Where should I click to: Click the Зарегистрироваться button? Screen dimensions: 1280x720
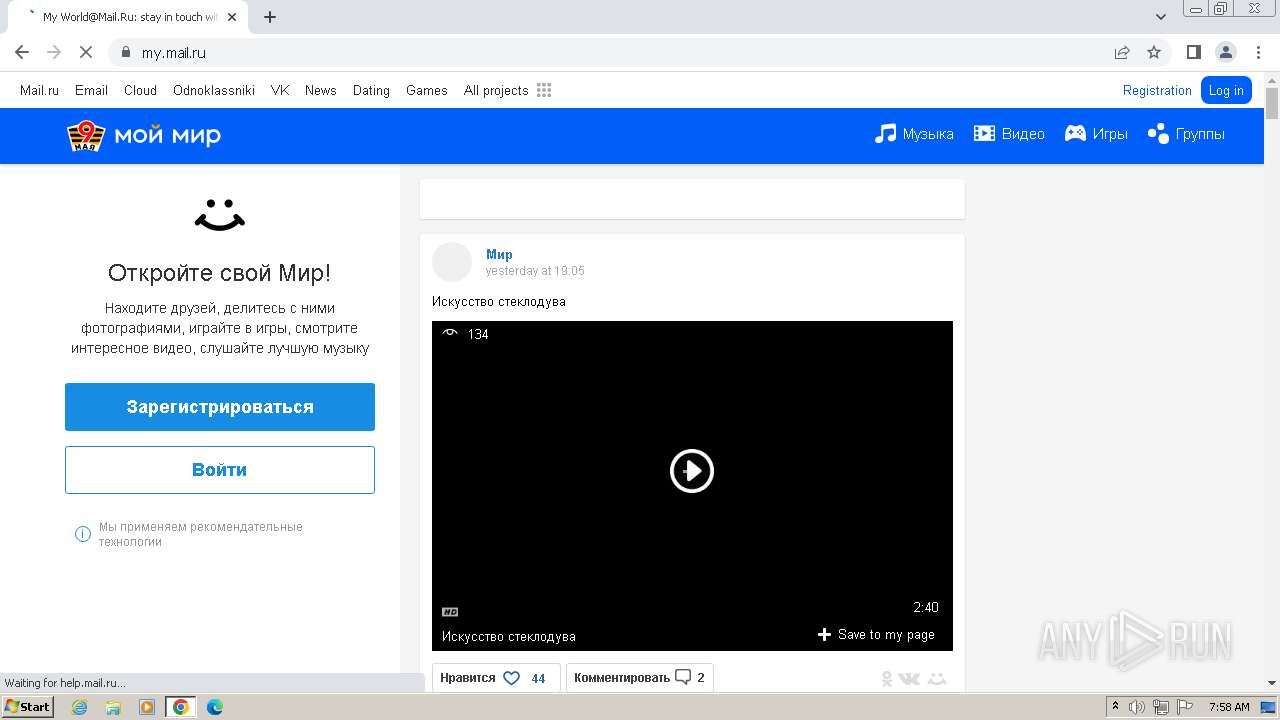click(x=220, y=407)
